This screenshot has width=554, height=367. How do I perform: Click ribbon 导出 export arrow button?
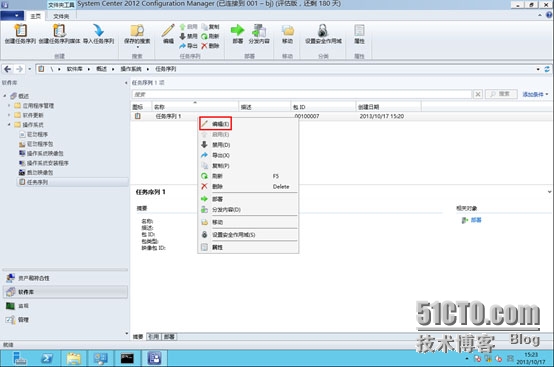click(188, 46)
